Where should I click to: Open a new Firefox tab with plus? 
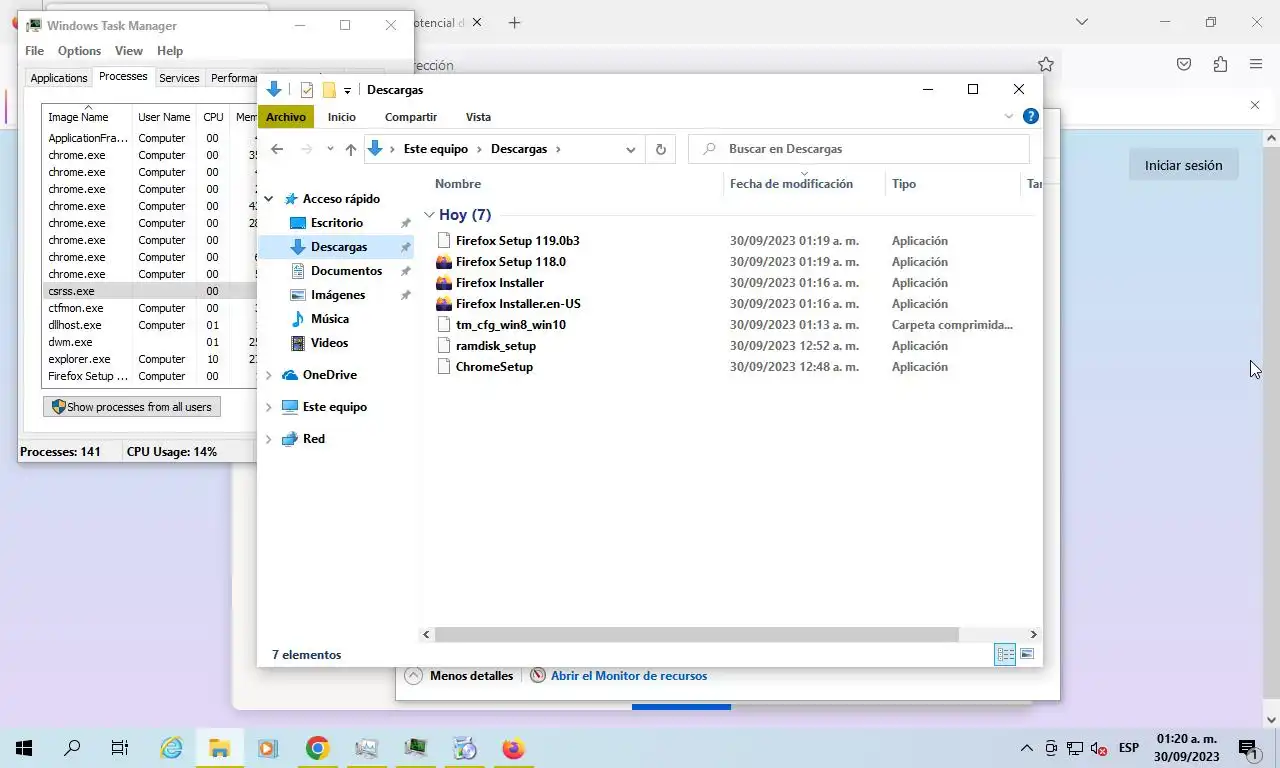coord(514,23)
